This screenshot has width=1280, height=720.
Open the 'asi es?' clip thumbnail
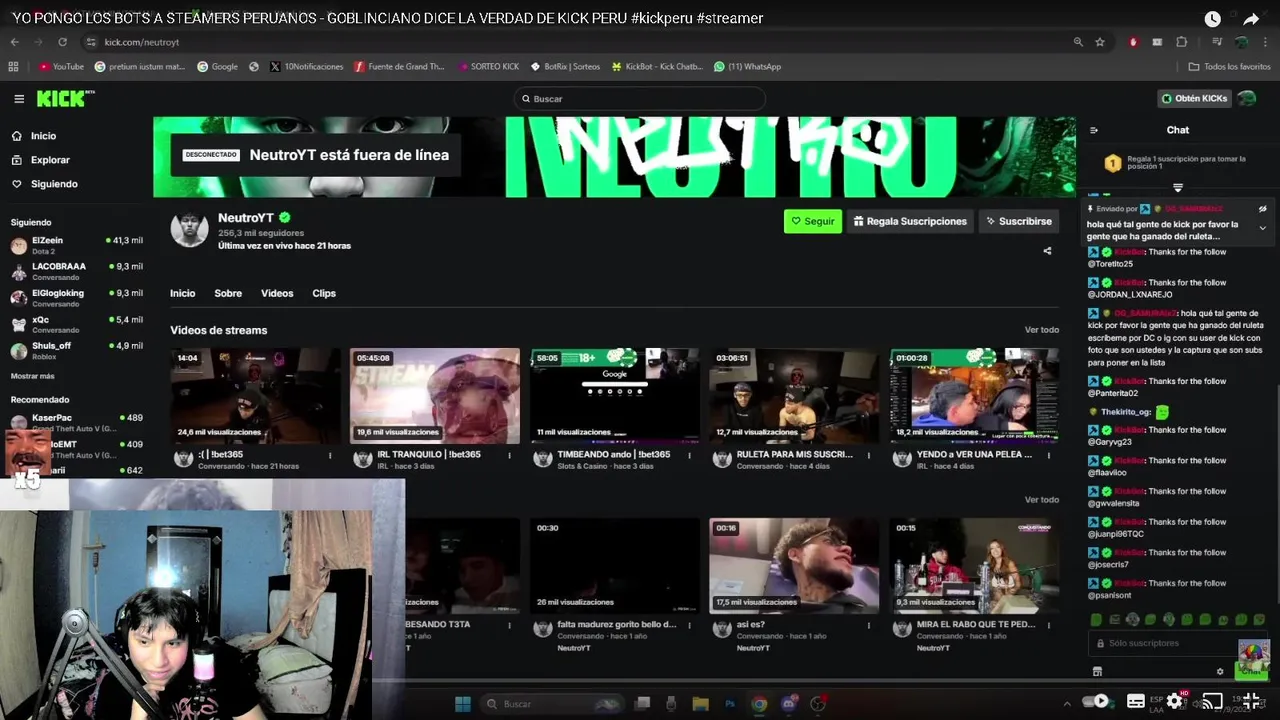point(794,566)
